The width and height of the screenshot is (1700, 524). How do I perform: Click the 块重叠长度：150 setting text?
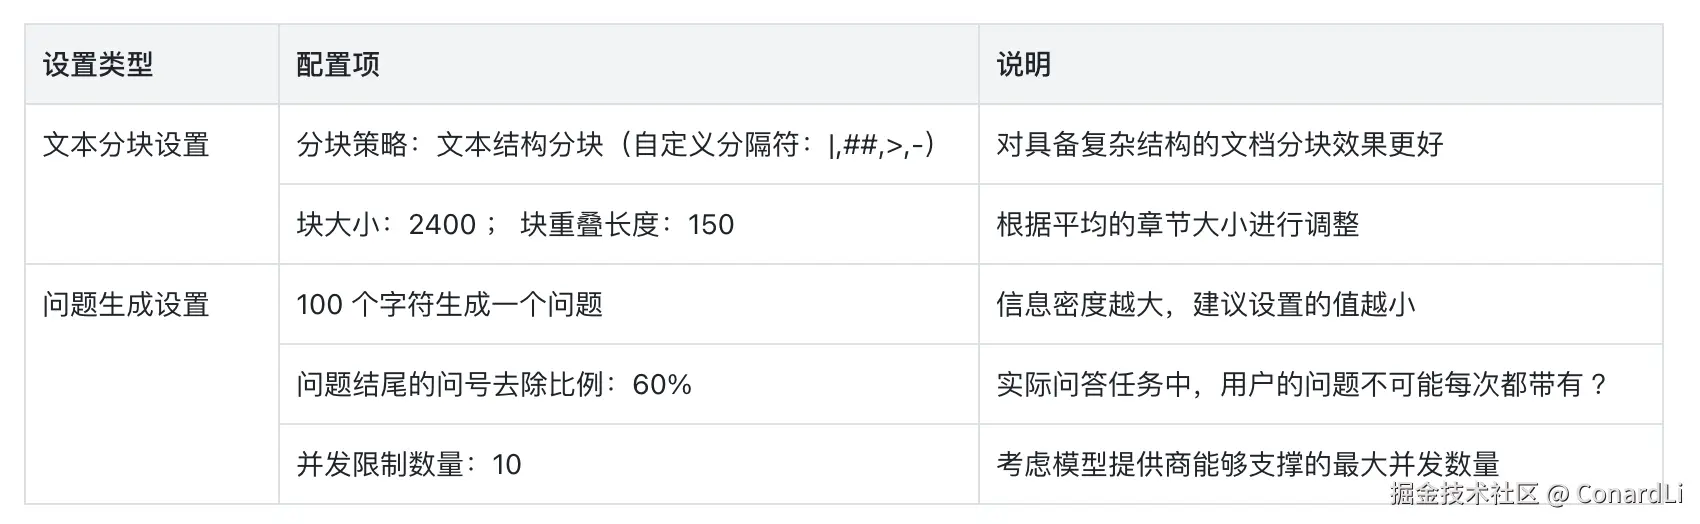[x=627, y=225]
